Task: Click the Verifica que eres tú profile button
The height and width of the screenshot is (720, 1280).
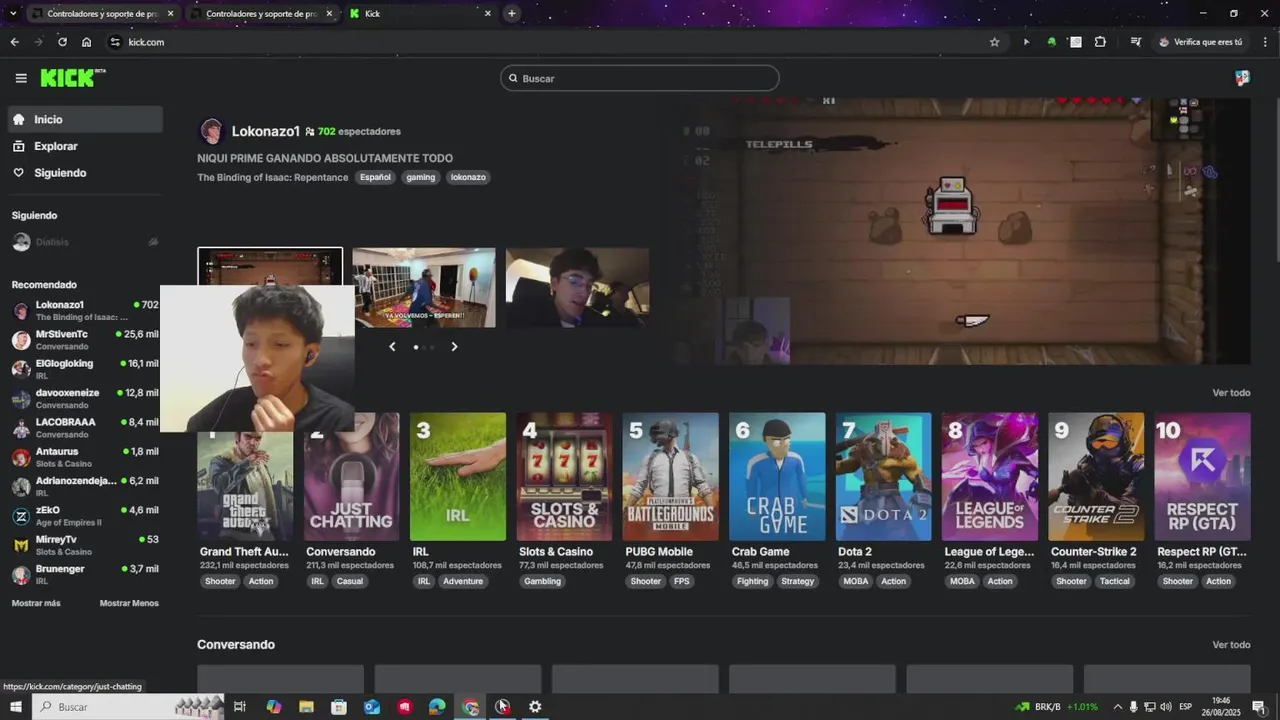Action: 1200,42
